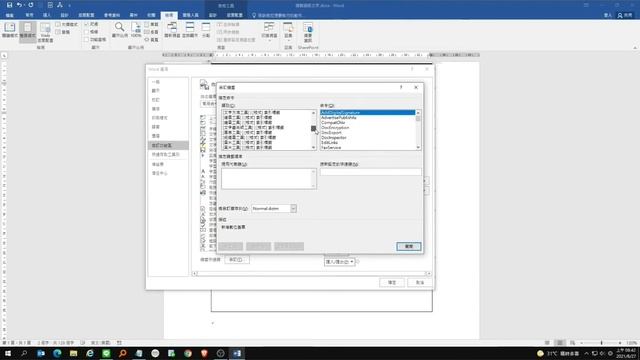Switch to 閱讀模式 (Read Mode) view
Image resolution: width=640 pixels, height=360 pixels.
(10, 31)
